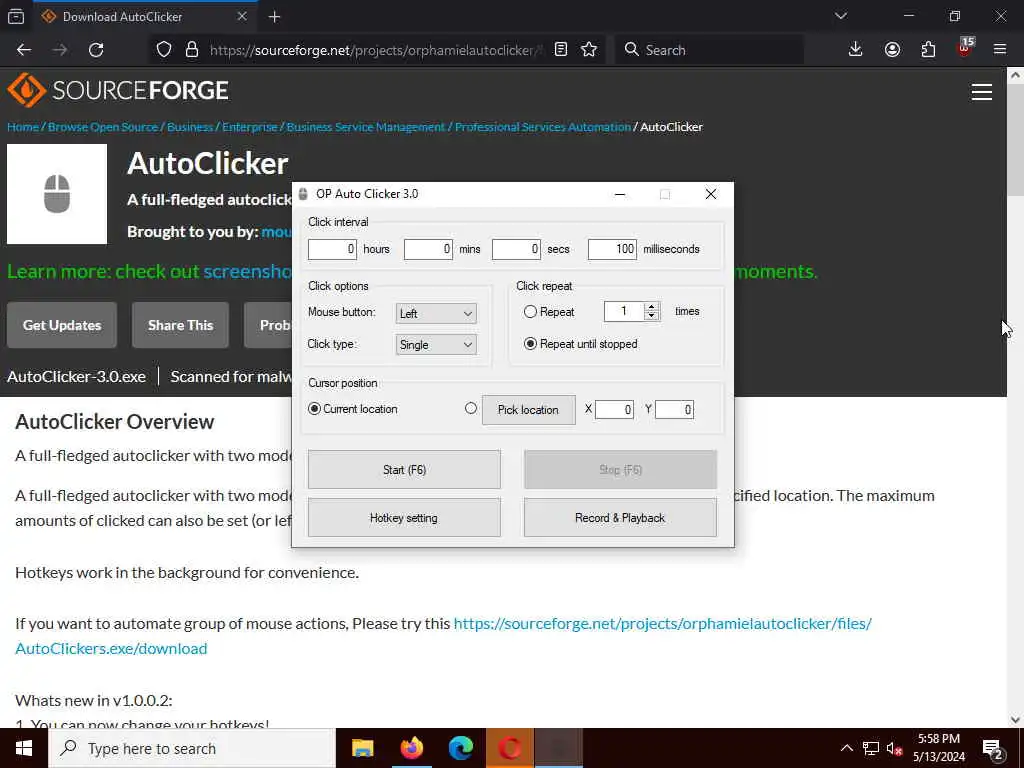Open Hotkey setting
1024x768 pixels.
(x=404, y=518)
